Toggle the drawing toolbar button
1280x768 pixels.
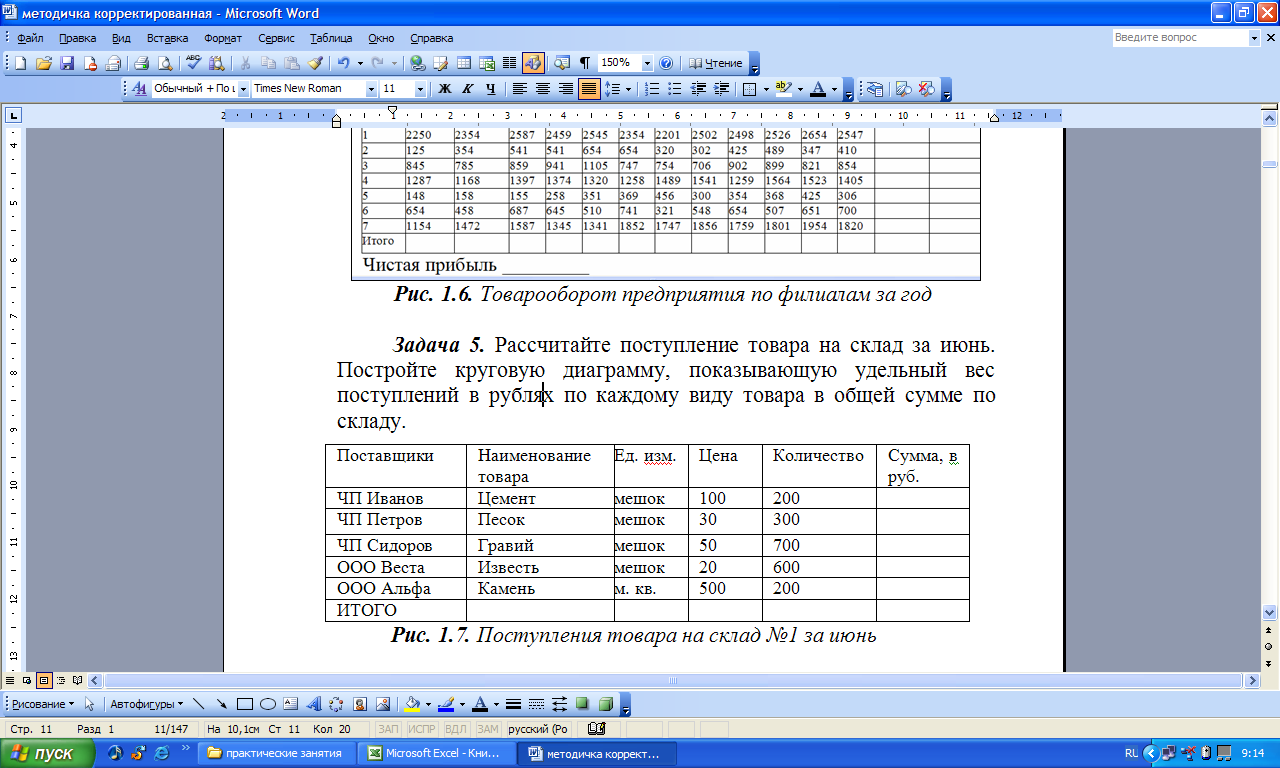click(x=533, y=62)
